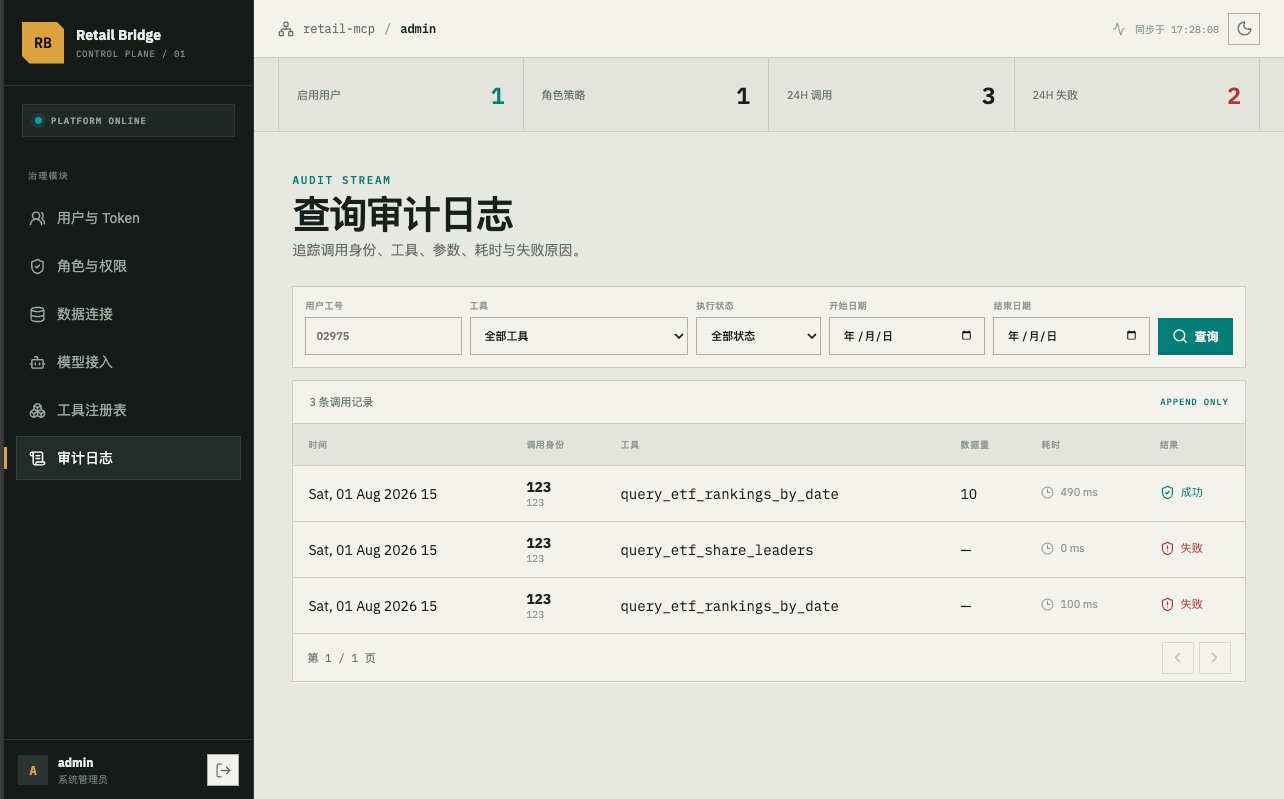This screenshot has width=1284, height=799.
Task: Click the APPEND ONLY label
Action: (1194, 402)
